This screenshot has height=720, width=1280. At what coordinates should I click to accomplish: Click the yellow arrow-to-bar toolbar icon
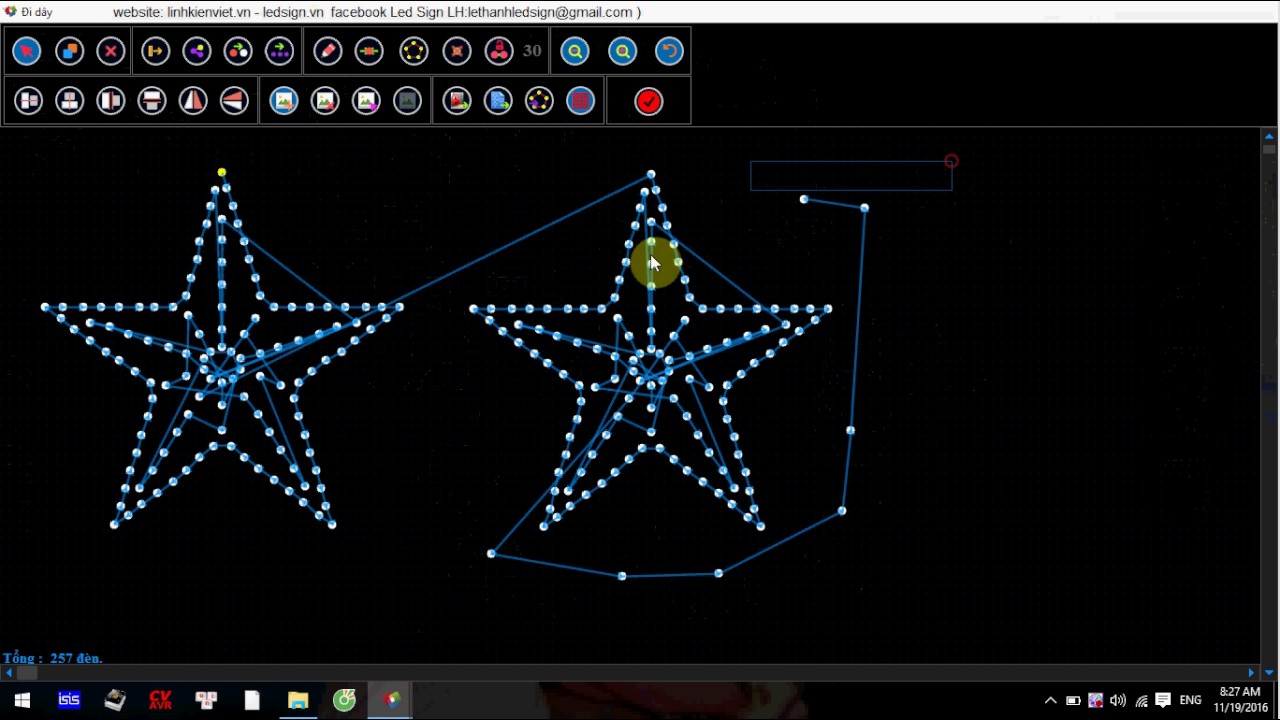coord(155,51)
